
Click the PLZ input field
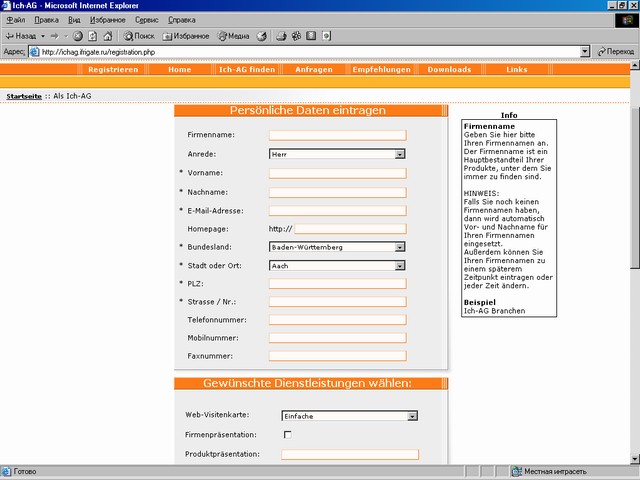tap(338, 284)
